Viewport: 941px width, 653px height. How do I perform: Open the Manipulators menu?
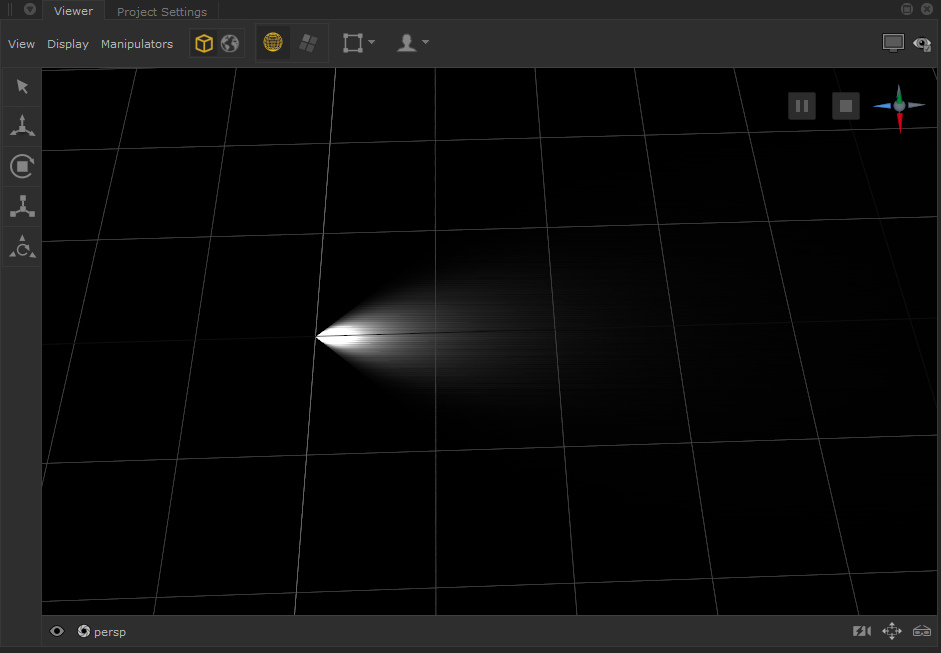click(x=137, y=44)
